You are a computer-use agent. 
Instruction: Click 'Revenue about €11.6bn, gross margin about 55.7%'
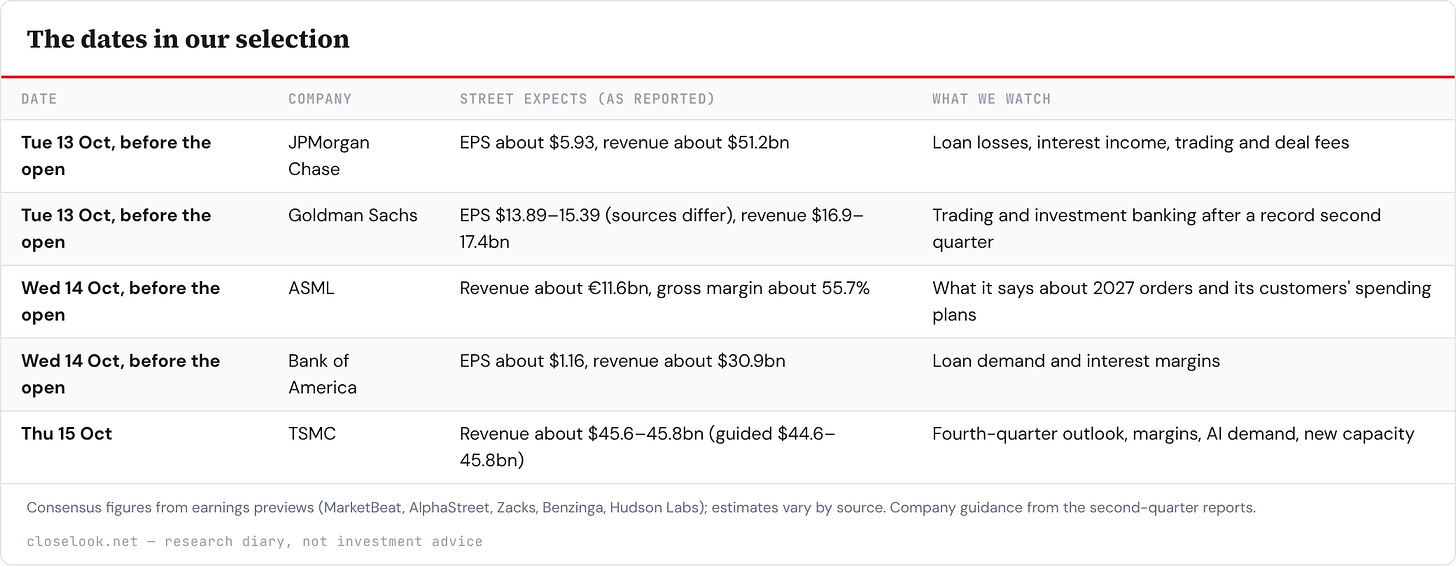664,288
